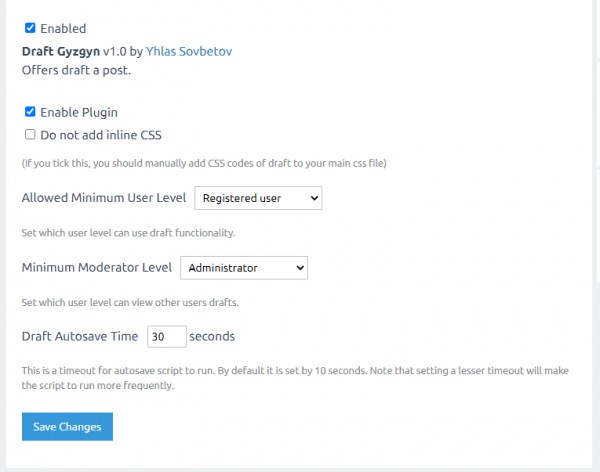Click the Minimum Moderator Level label
Screen dimensions: 600x472
(x=97, y=268)
